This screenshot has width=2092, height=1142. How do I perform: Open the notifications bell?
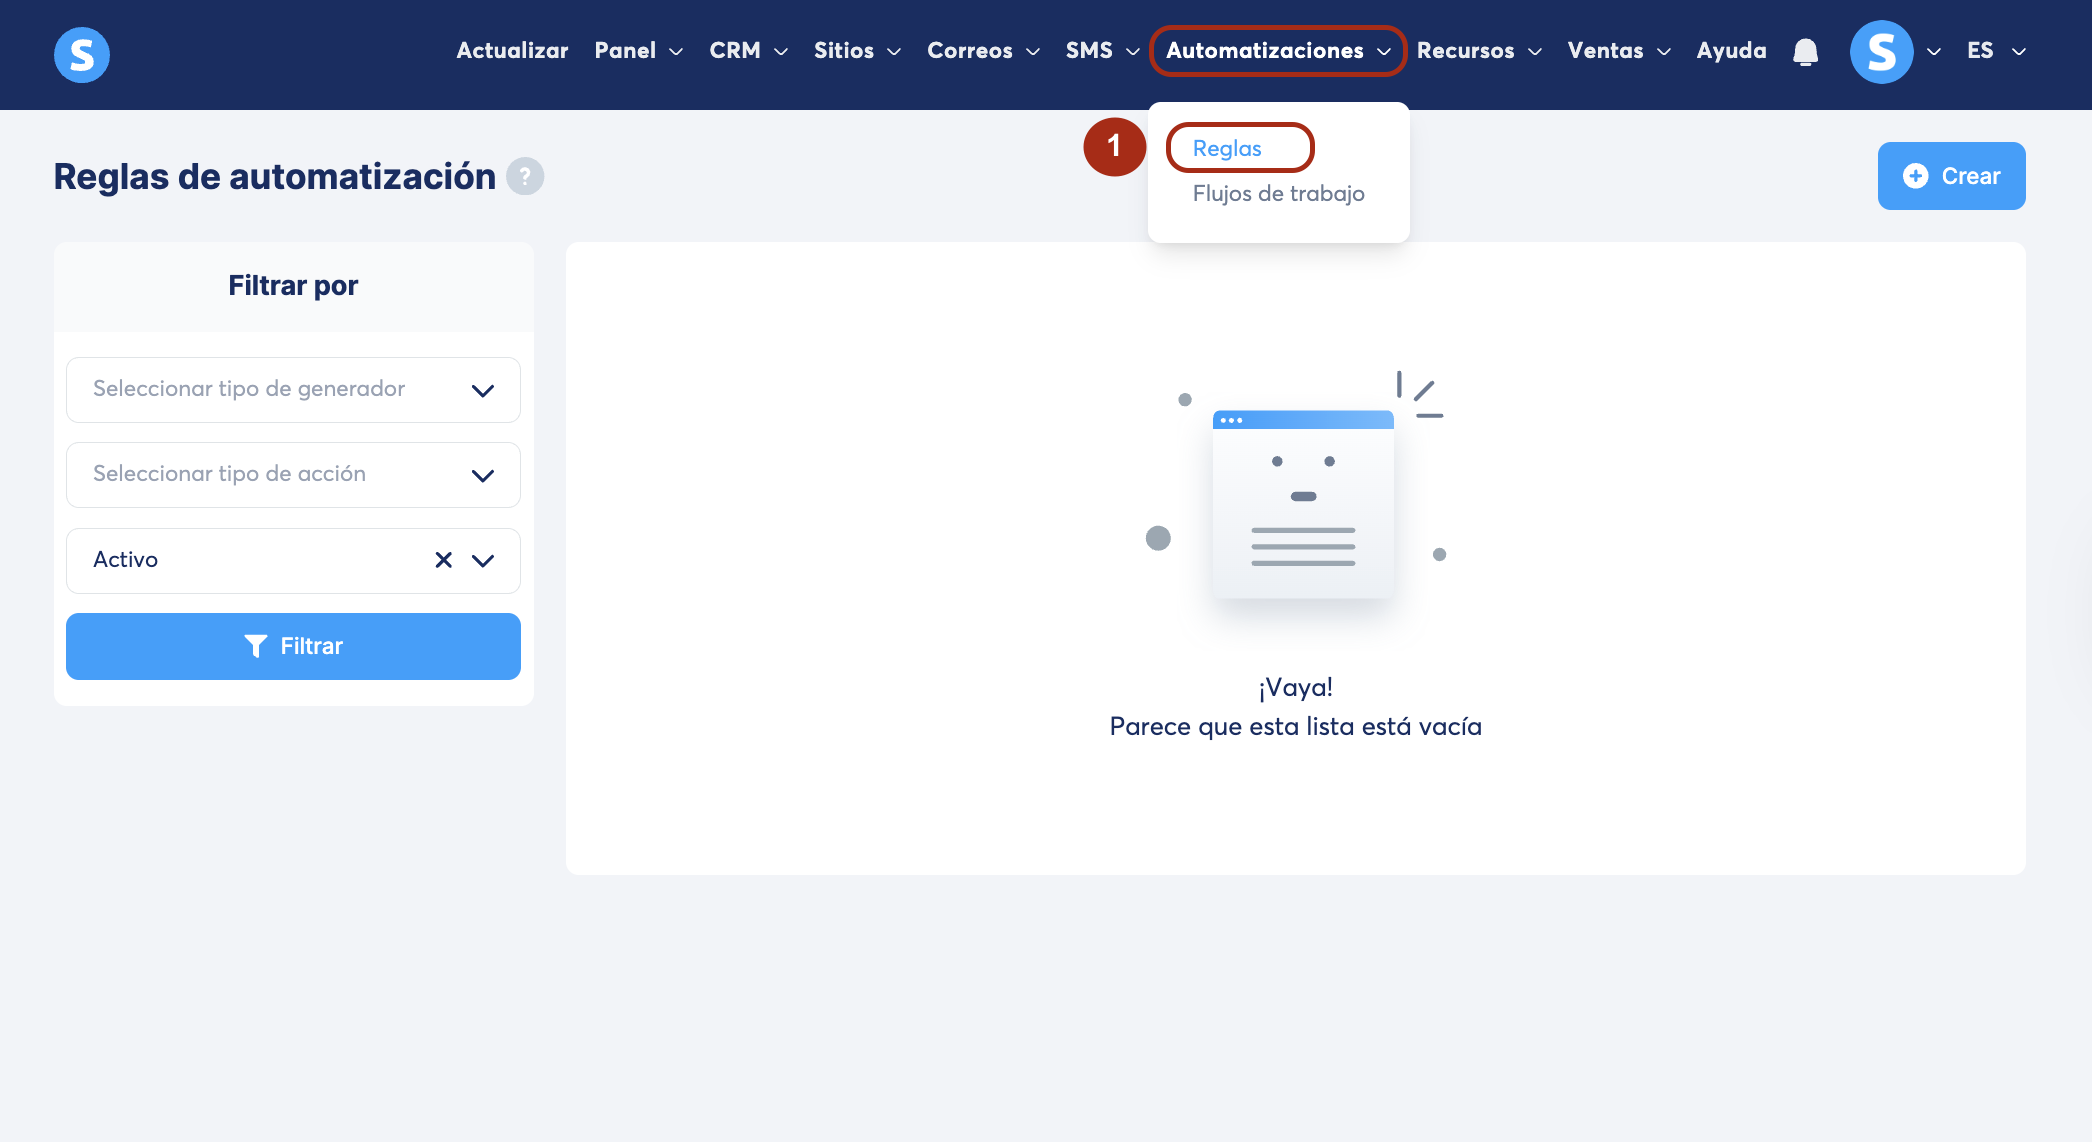(1805, 51)
